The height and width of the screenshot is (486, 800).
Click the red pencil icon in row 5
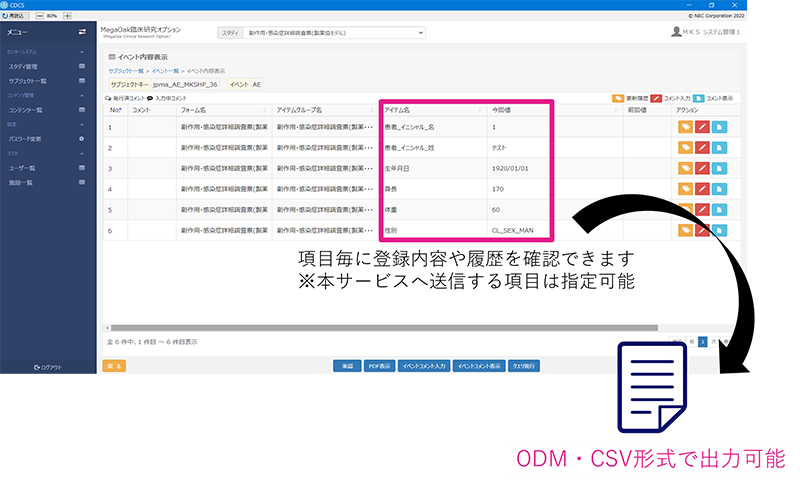pos(702,209)
